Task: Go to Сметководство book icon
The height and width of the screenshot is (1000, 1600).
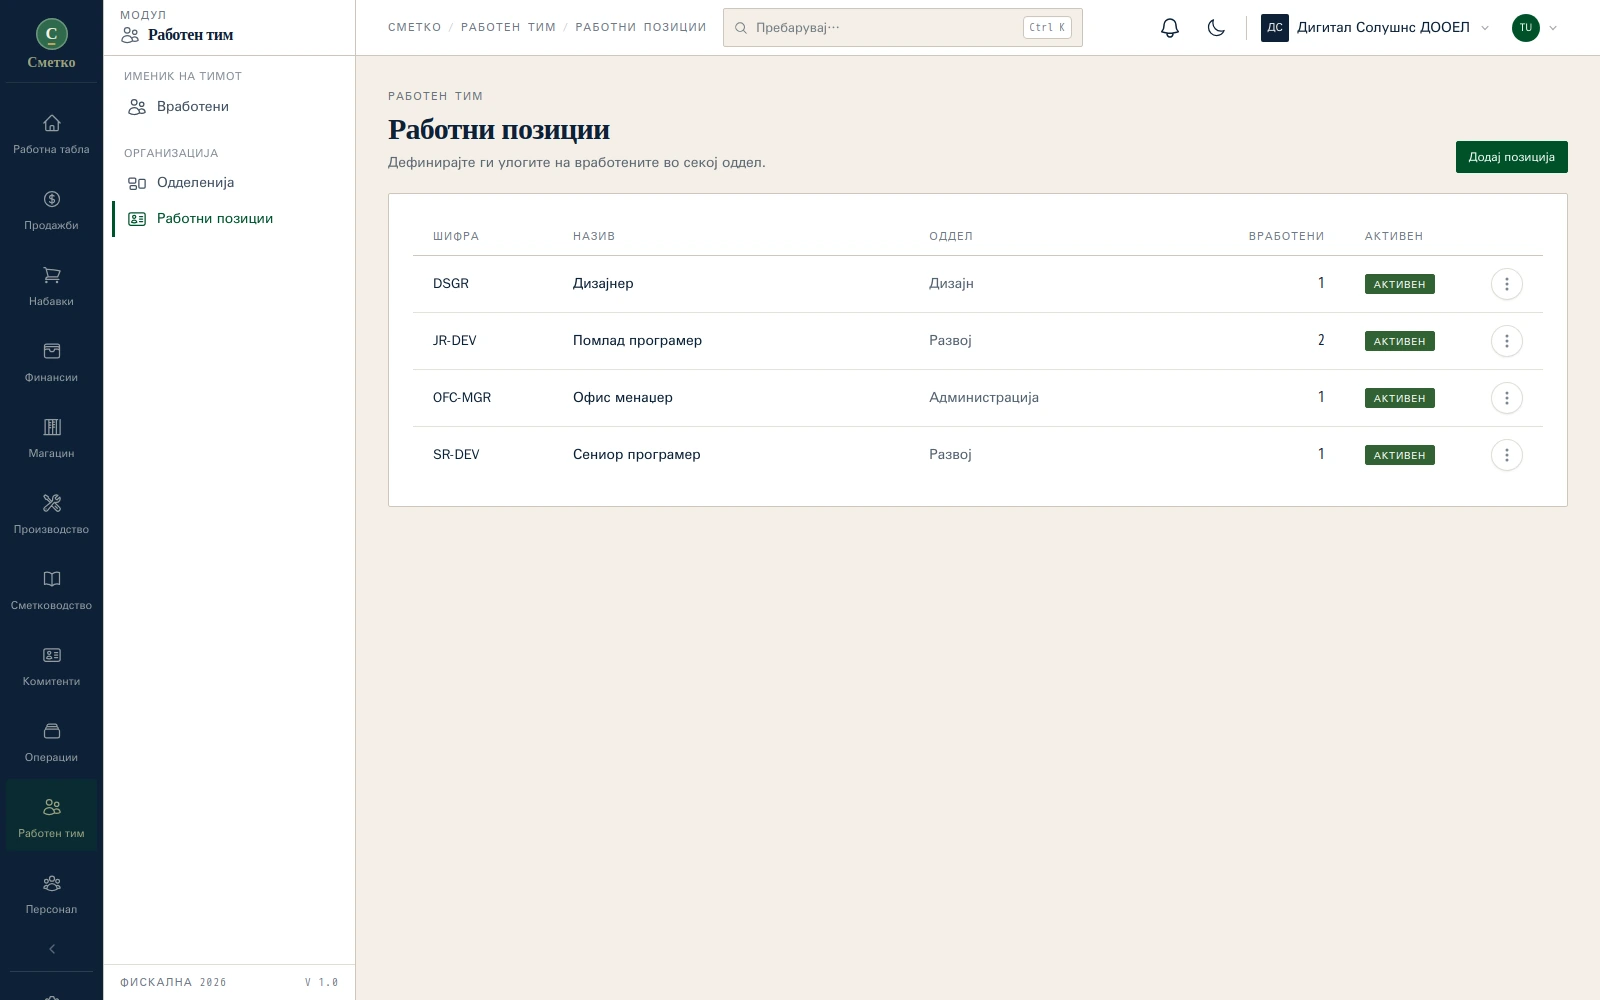Action: pyautogui.click(x=51, y=579)
